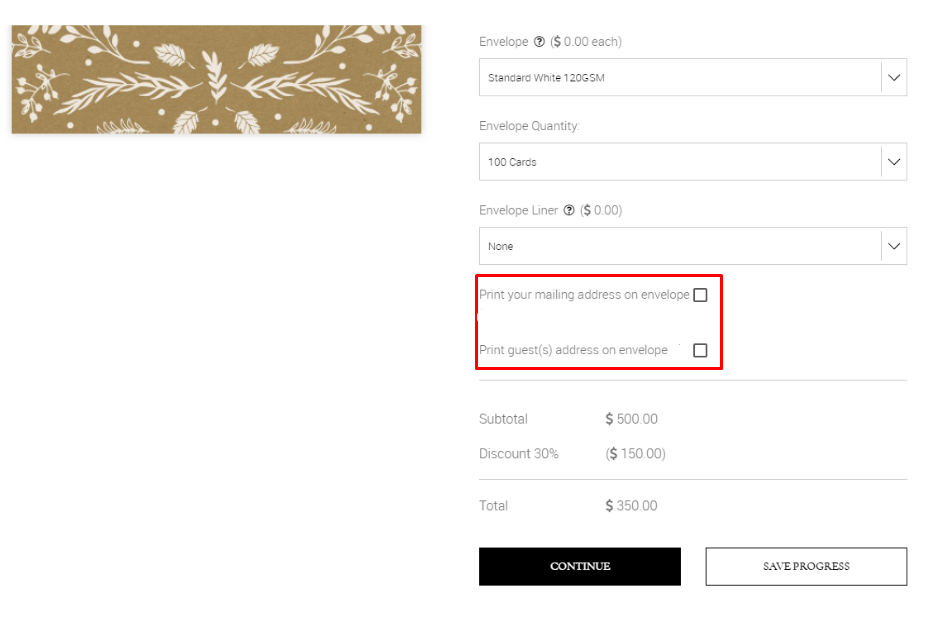Click the Save Progress button
The image size is (942, 617).
click(806, 566)
